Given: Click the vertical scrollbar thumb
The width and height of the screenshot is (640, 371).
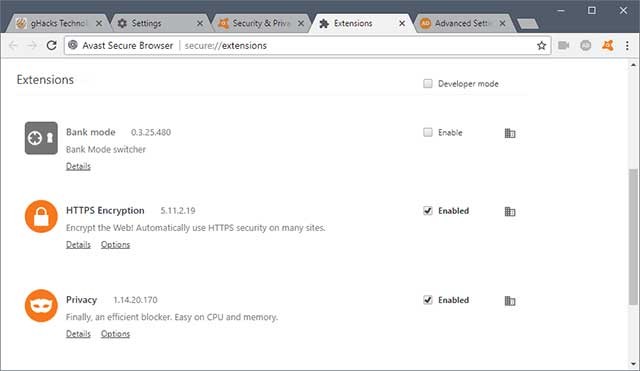Looking at the screenshot, I should [x=633, y=237].
